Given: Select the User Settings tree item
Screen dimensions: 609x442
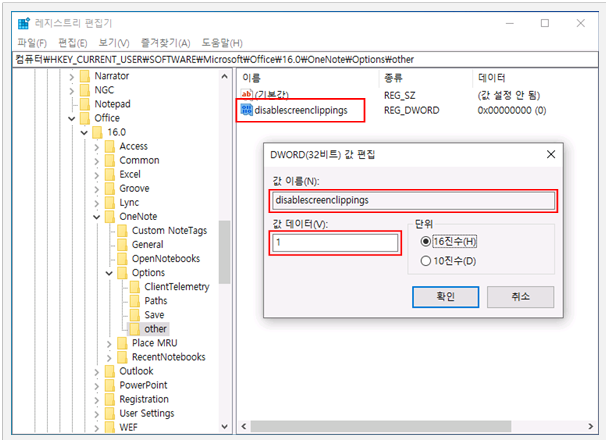Looking at the screenshot, I should [147, 413].
